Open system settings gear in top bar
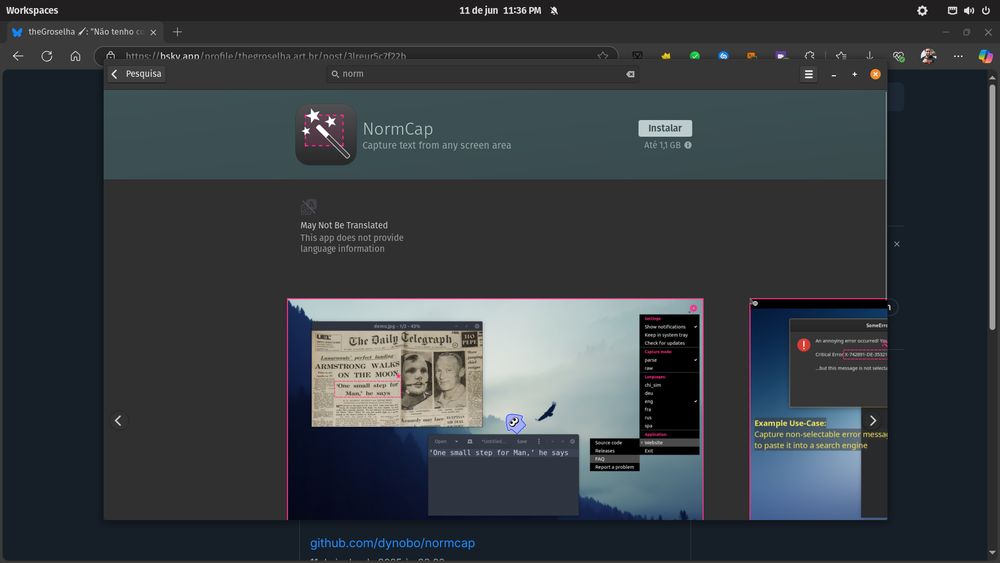1000x563 pixels. (x=922, y=10)
